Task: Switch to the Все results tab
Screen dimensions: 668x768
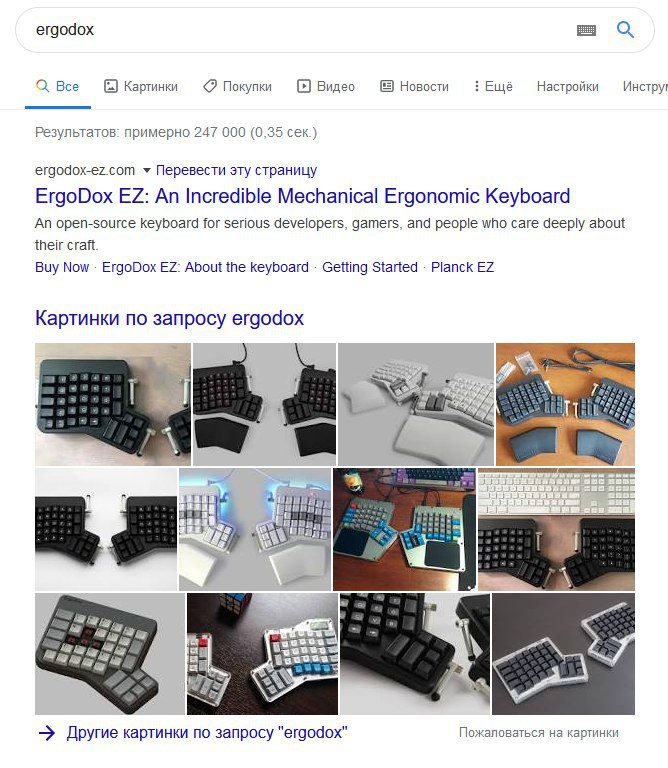Action: [58, 86]
